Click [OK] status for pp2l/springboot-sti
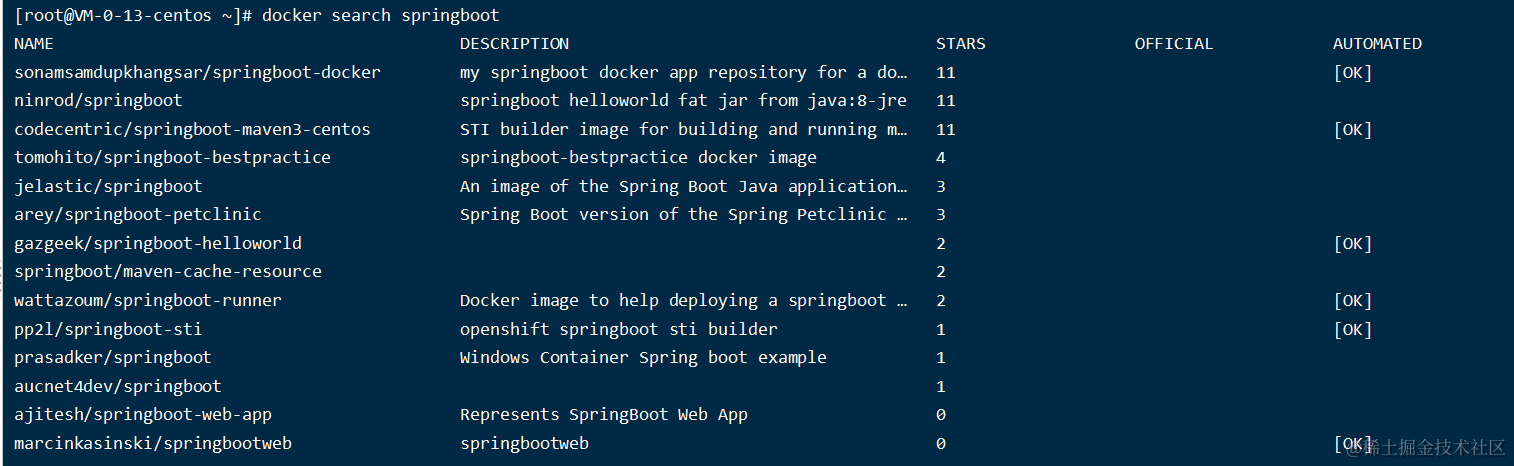Image resolution: width=1514 pixels, height=466 pixels. coord(1352,329)
